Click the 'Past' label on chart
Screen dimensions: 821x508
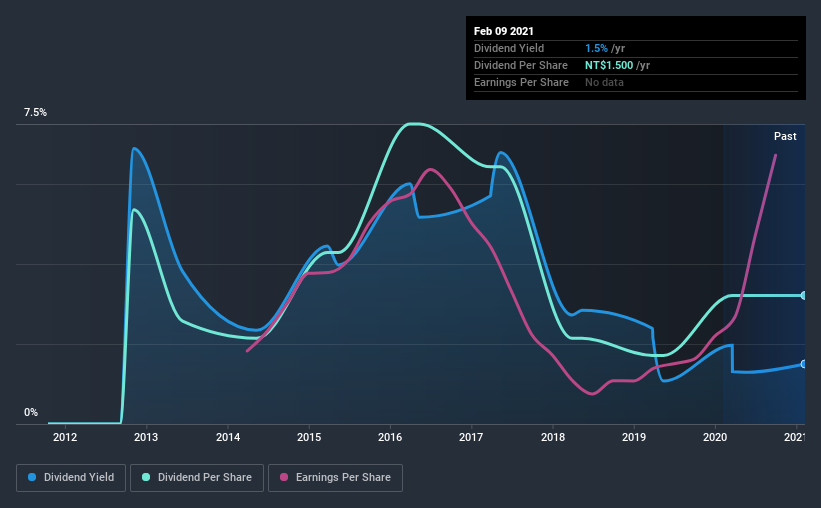785,136
